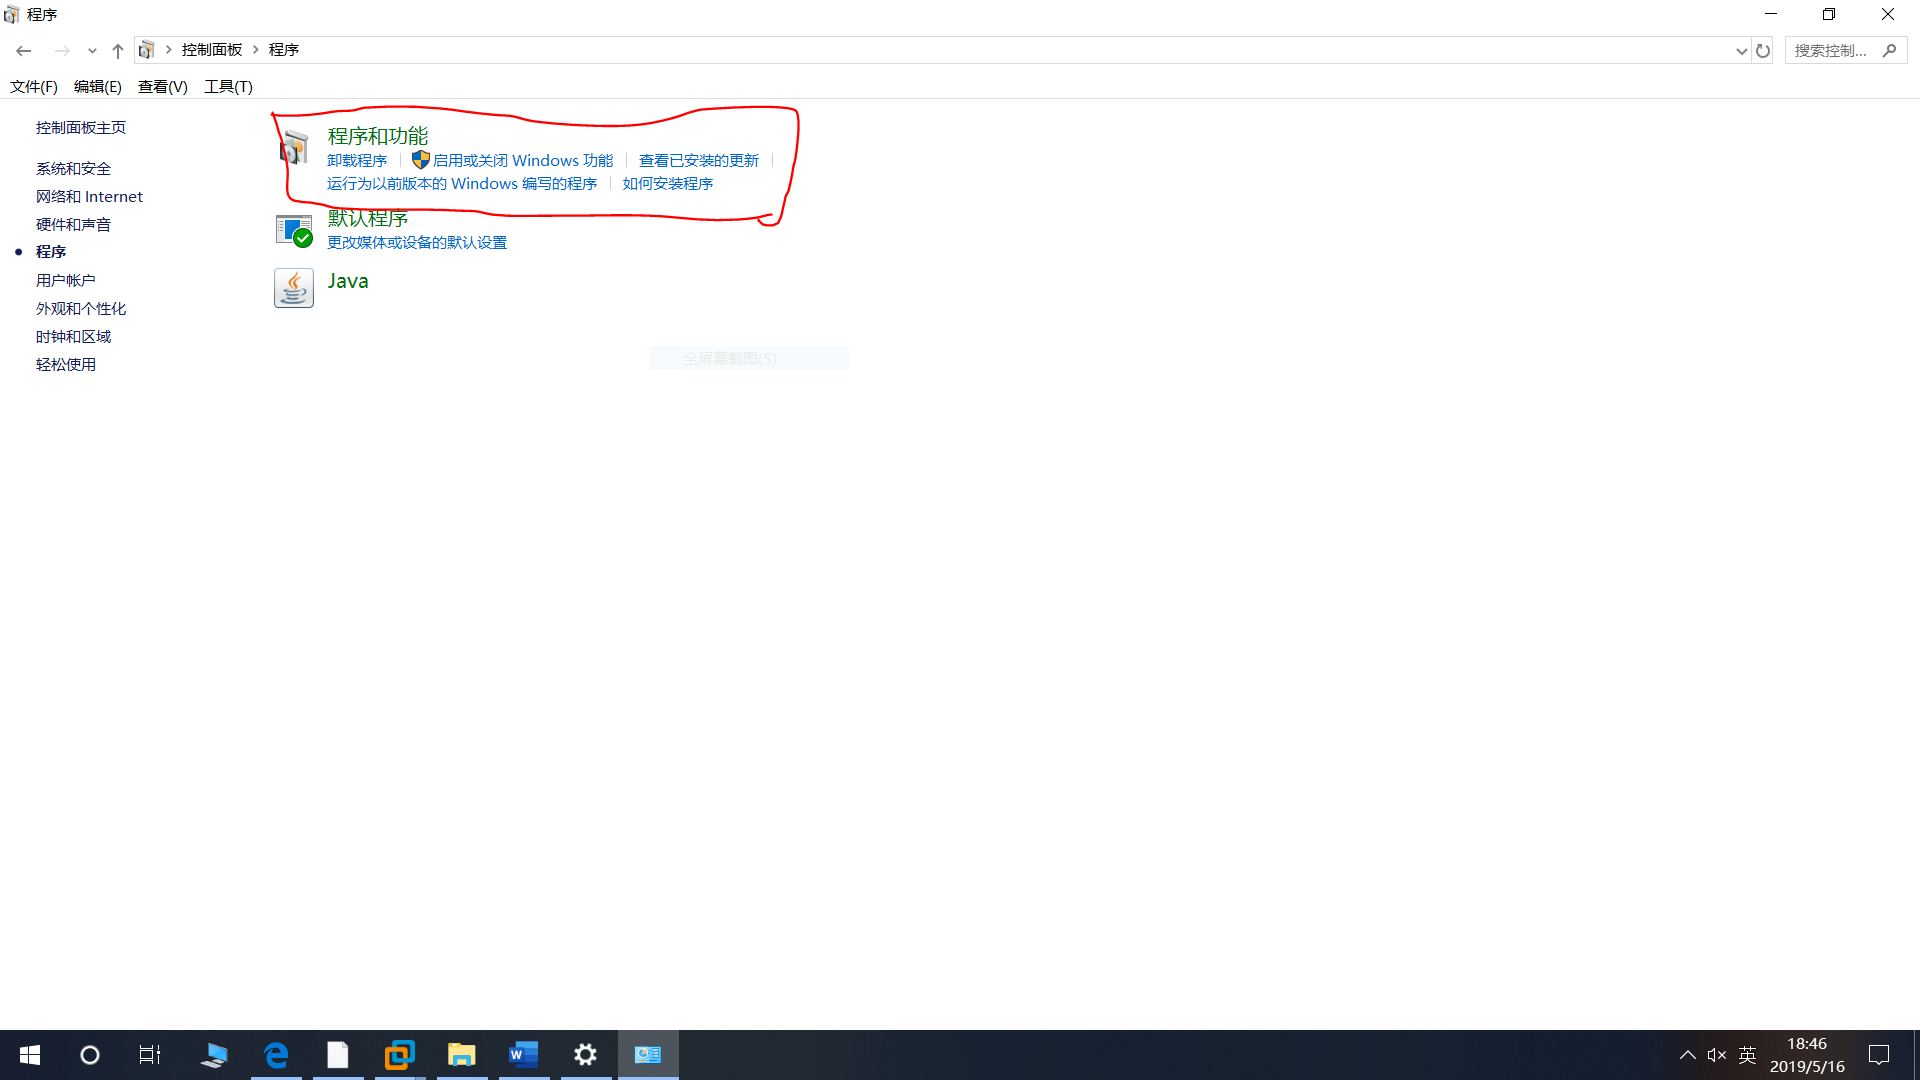Open recent locations dropdown arrow
This screenshot has width=1920, height=1080.
click(92, 50)
